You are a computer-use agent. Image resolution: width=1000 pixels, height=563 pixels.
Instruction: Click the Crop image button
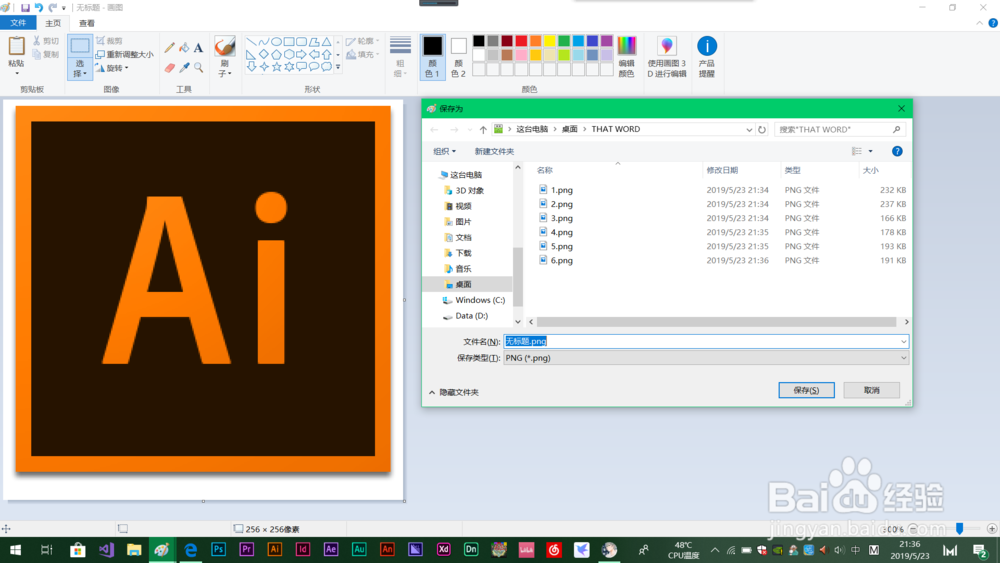click(109, 41)
